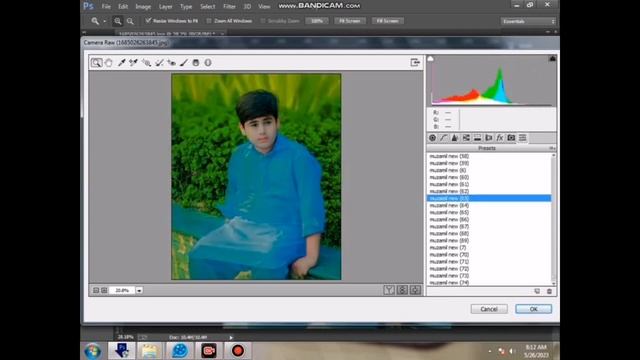The width and height of the screenshot is (640, 360).
Task: Click the Y-shaped icon below the preview
Action: (x=389, y=290)
